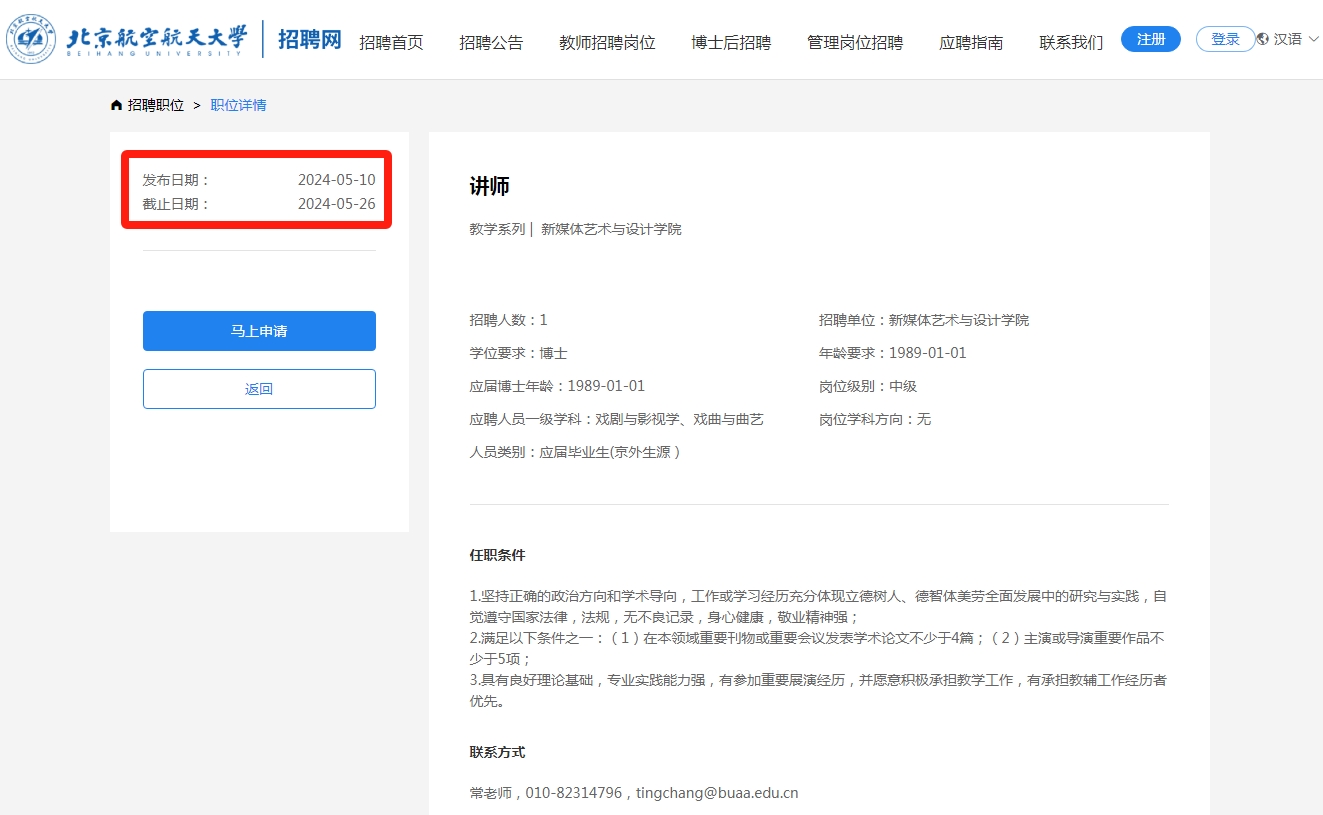Expand the 汉语 language dropdown arrow
Screen dimensions: 1323x815
[1313, 39]
